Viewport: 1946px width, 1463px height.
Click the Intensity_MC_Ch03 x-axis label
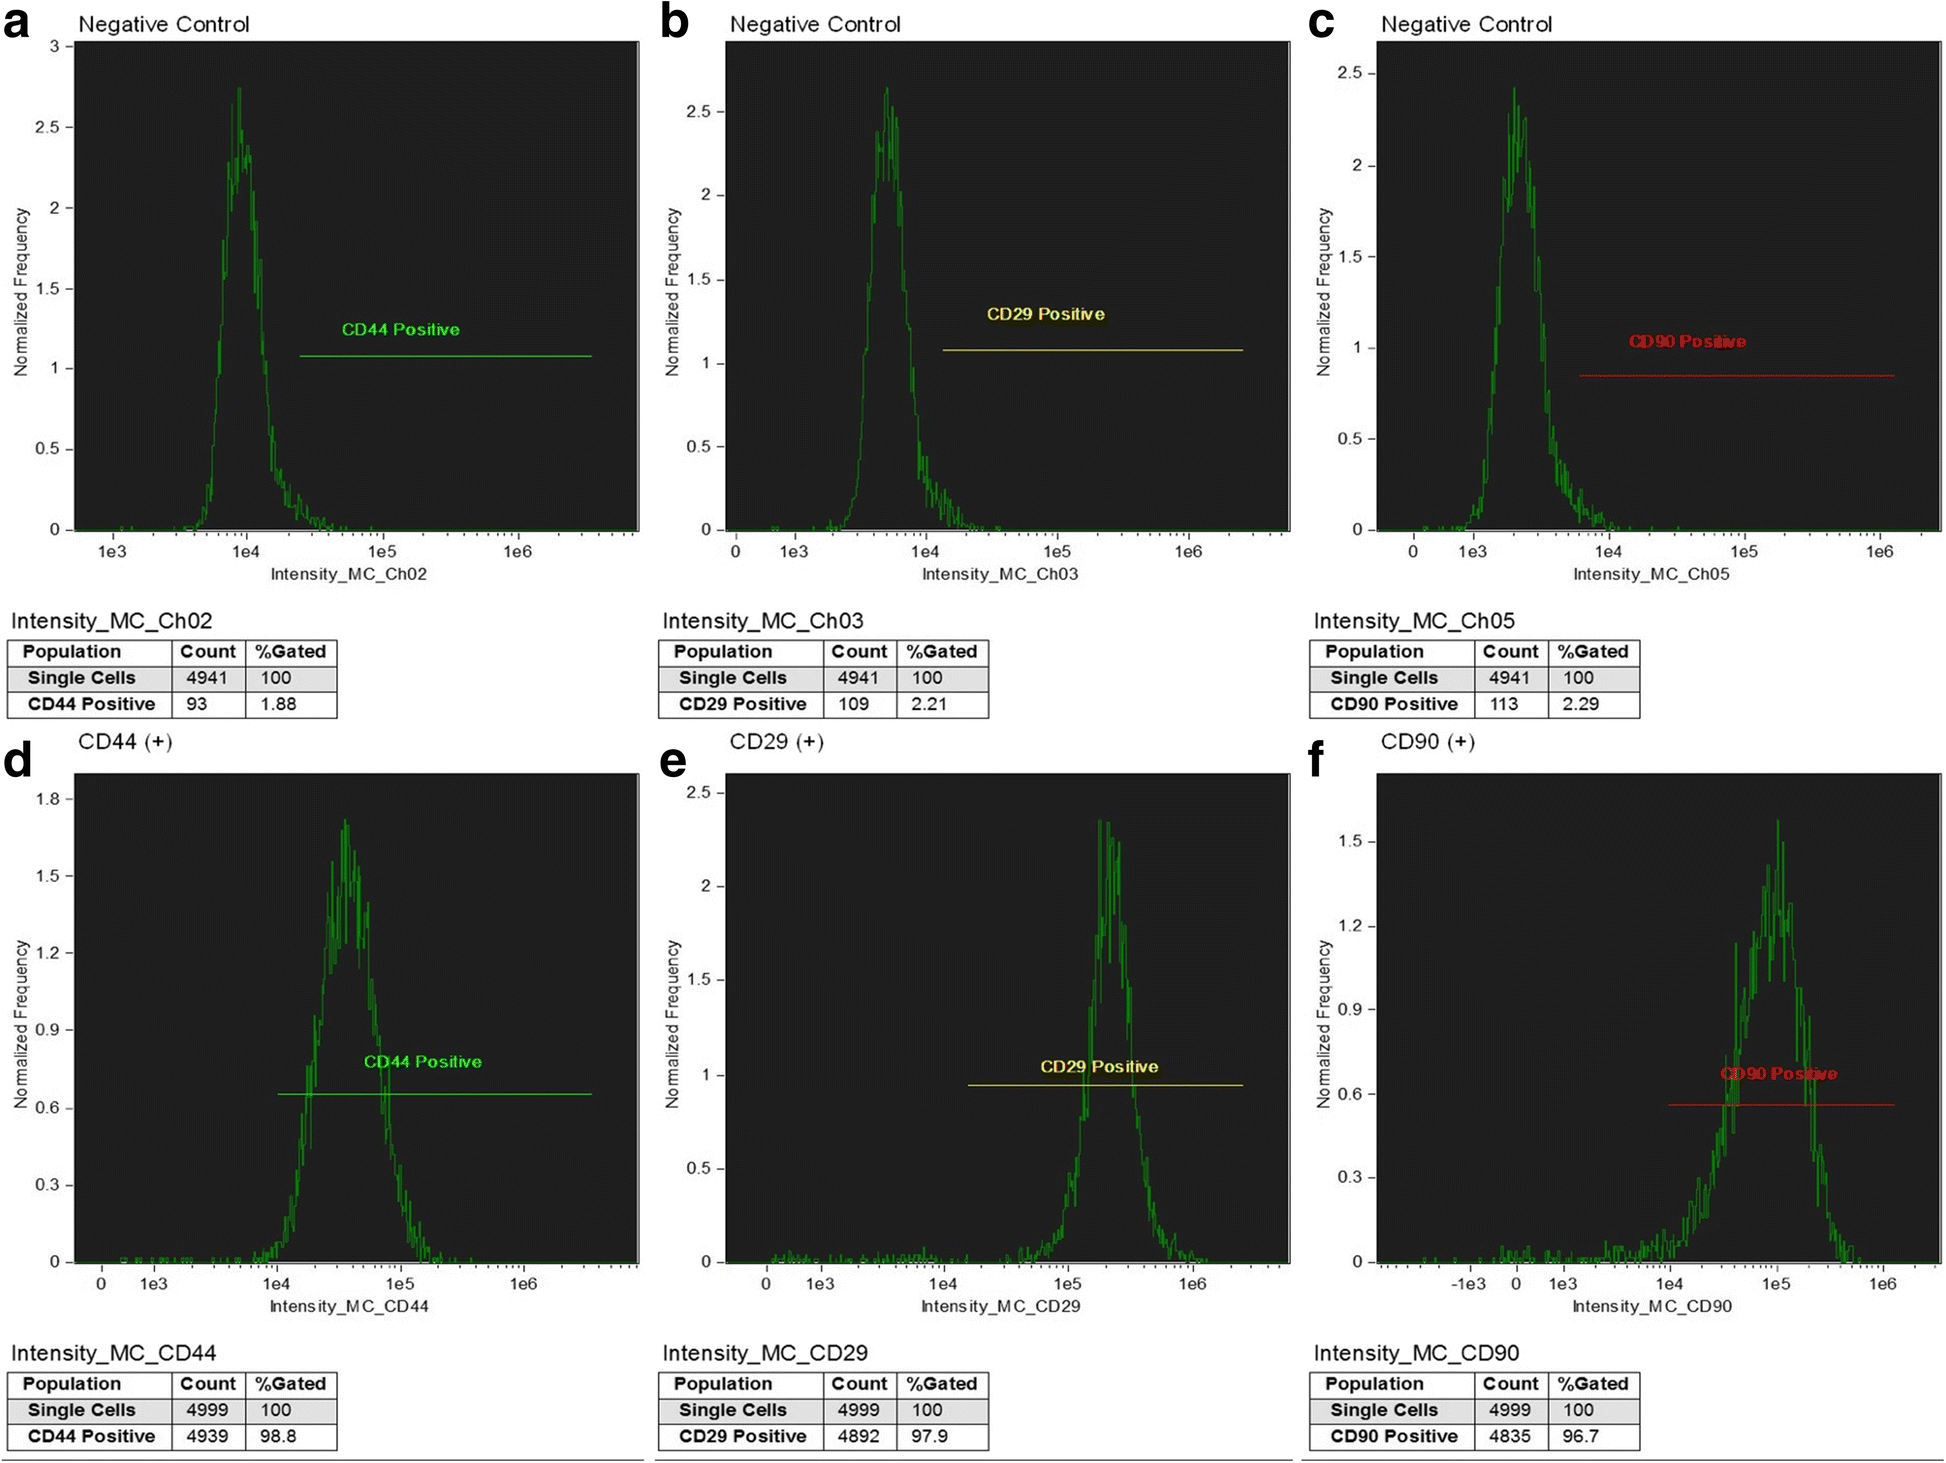point(1000,574)
